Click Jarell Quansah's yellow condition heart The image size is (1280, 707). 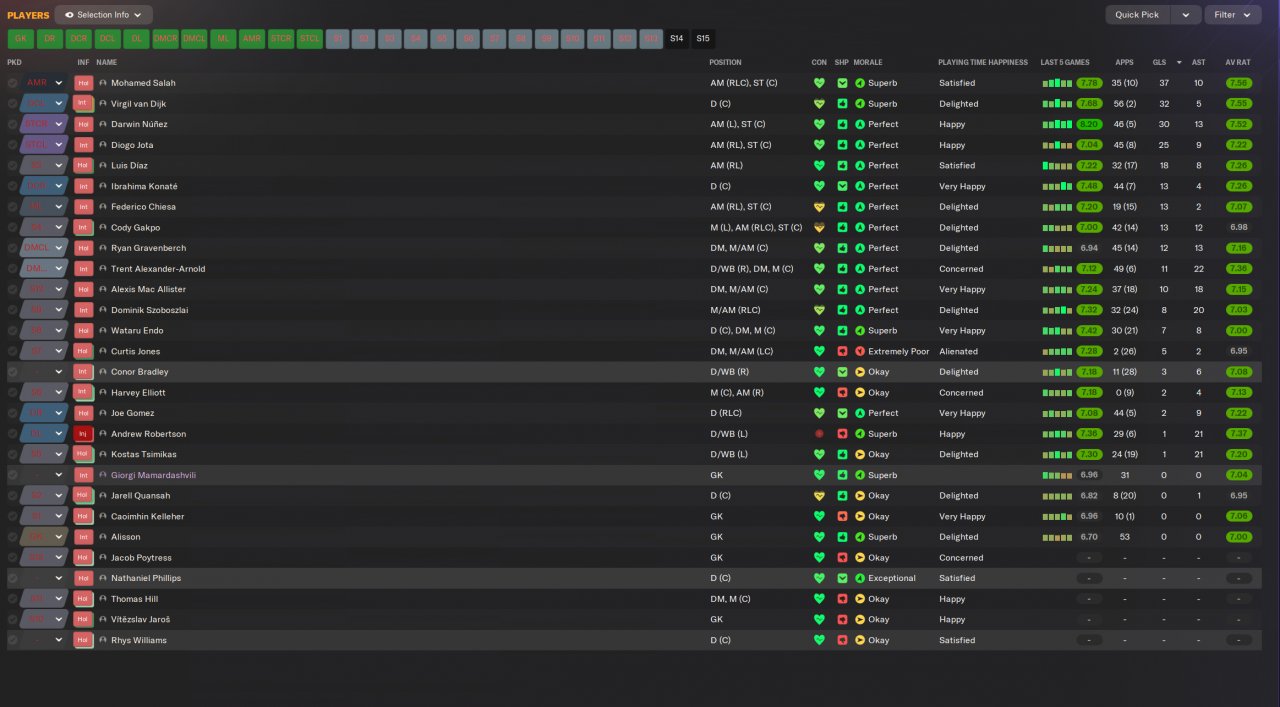click(x=819, y=496)
